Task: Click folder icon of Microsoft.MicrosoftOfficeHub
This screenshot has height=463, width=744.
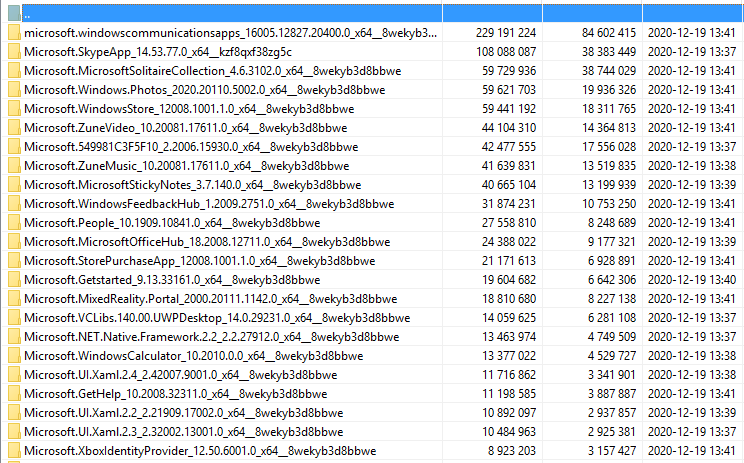Action: (14, 241)
